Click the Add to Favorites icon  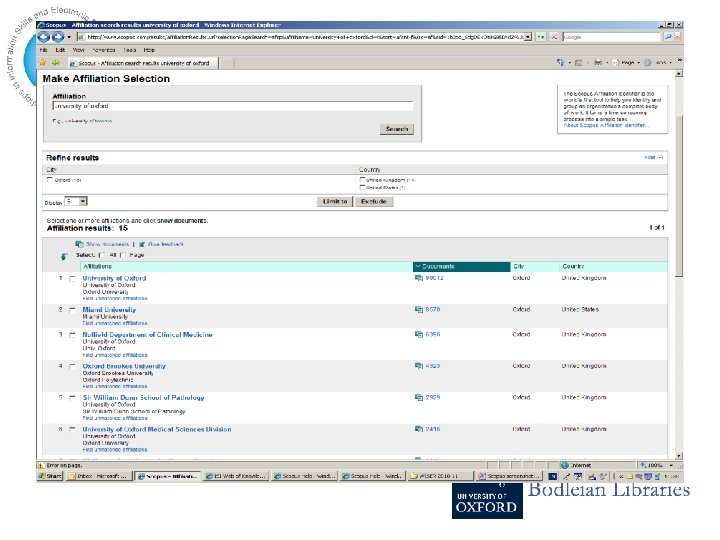click(x=56, y=62)
